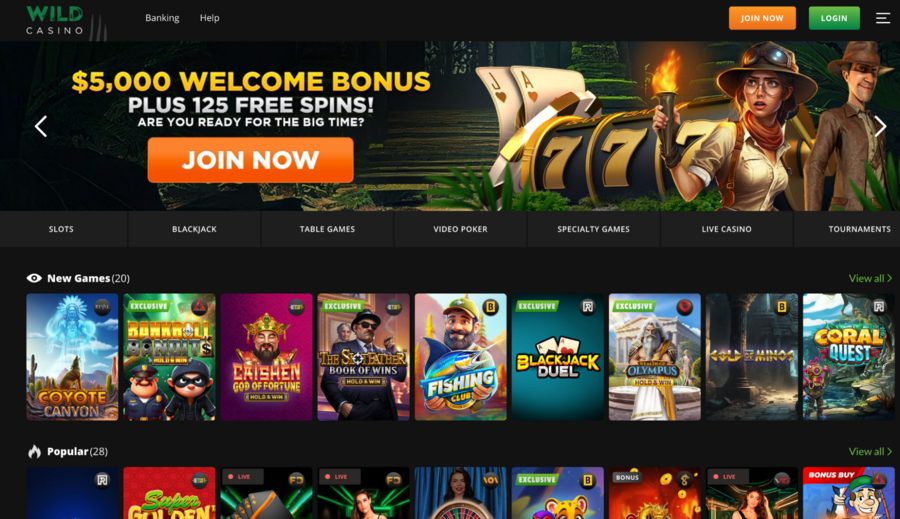Viewport: 900px width, 519px height.
Task: Advance to next banner slide arrow
Action: [880, 126]
